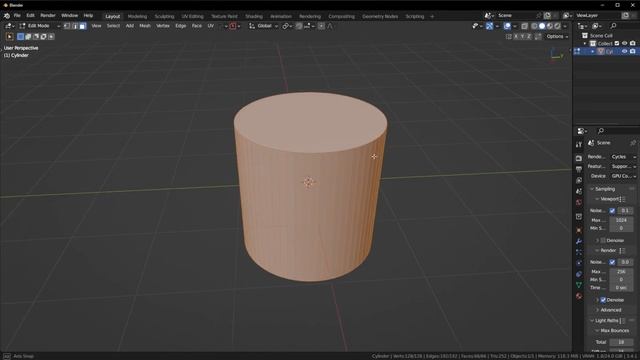This screenshot has height=360, width=640.
Task: Toggle X axis mirror button
Action: 516,37
